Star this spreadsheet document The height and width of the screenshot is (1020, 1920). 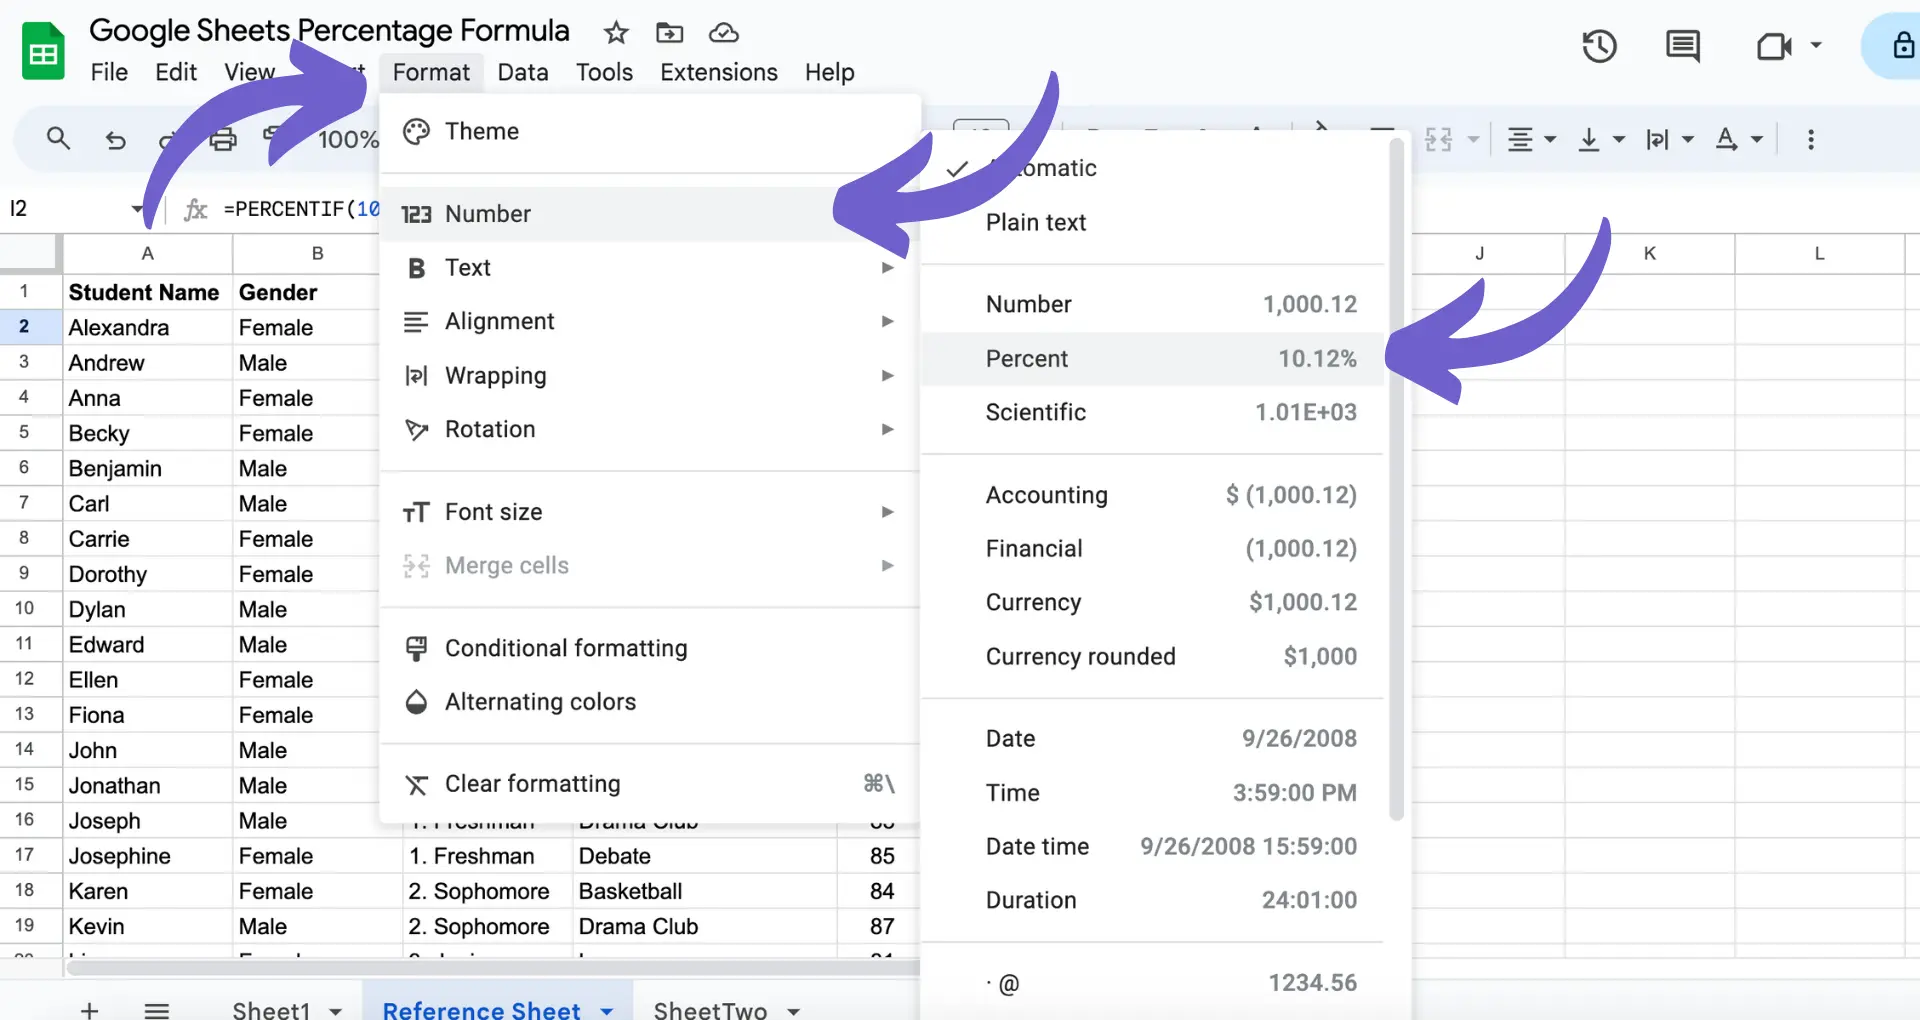pyautogui.click(x=616, y=33)
